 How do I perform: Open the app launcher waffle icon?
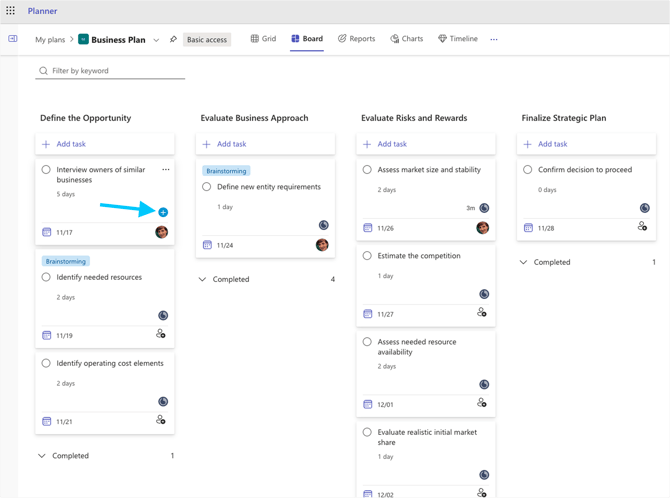tap(11, 11)
